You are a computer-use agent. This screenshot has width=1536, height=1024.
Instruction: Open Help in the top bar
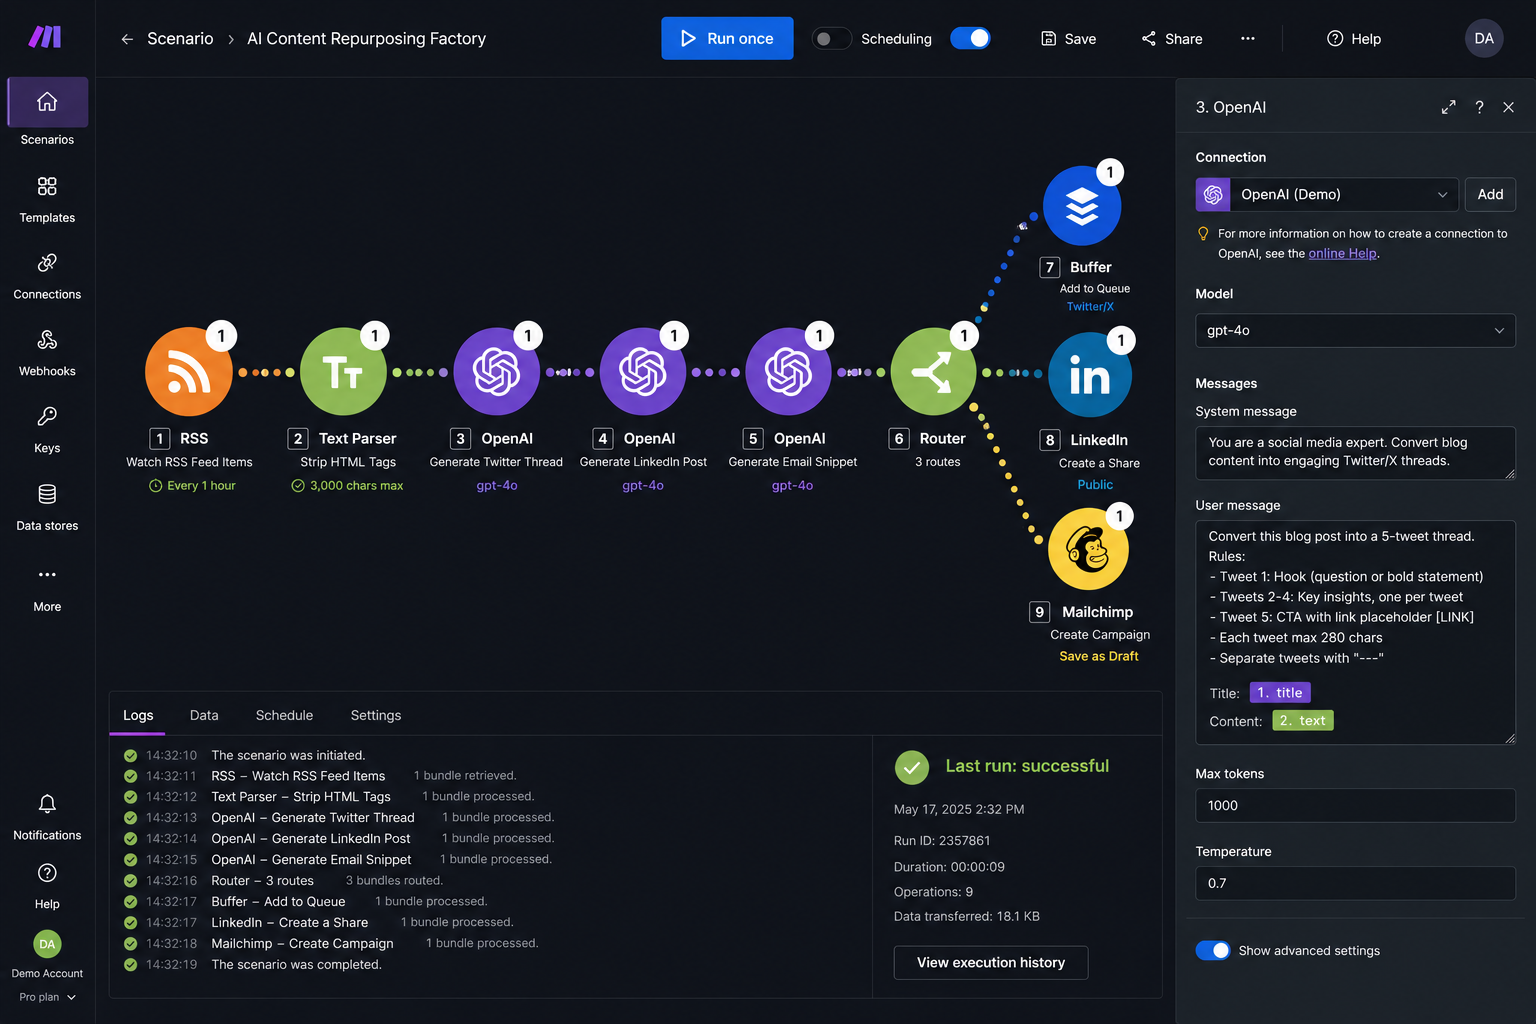tap(1354, 39)
